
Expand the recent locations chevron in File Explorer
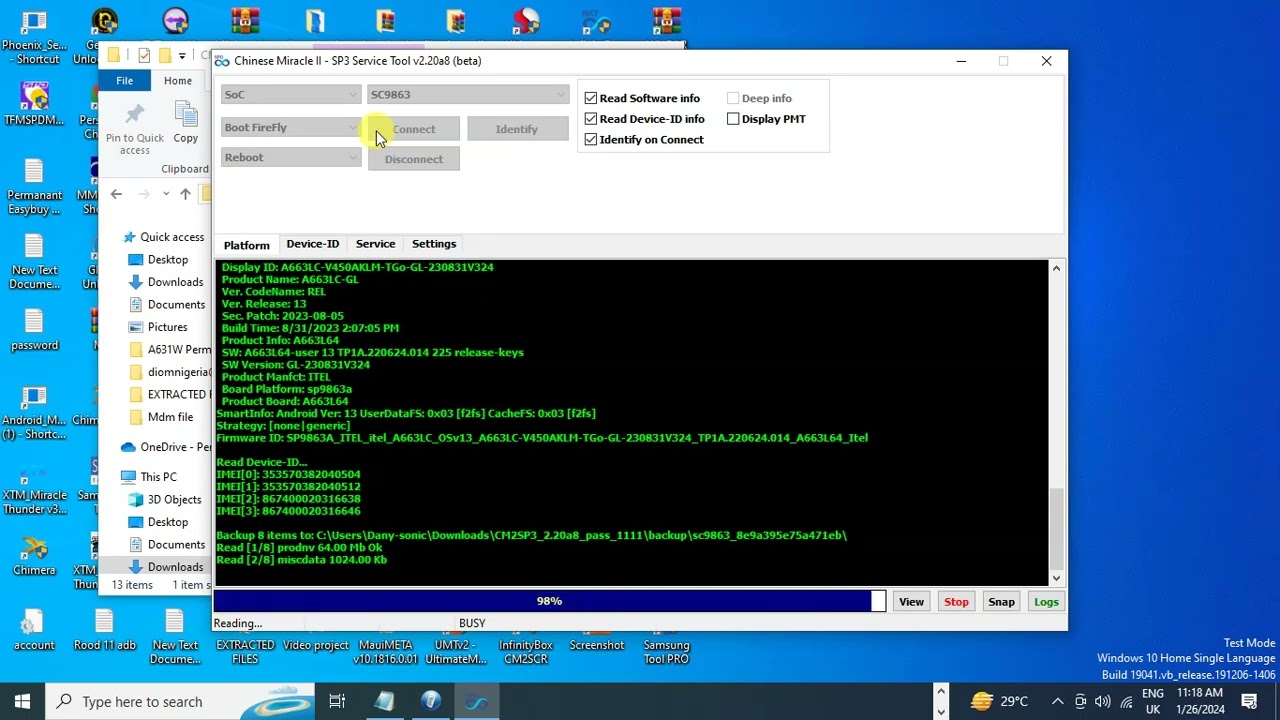tap(164, 194)
